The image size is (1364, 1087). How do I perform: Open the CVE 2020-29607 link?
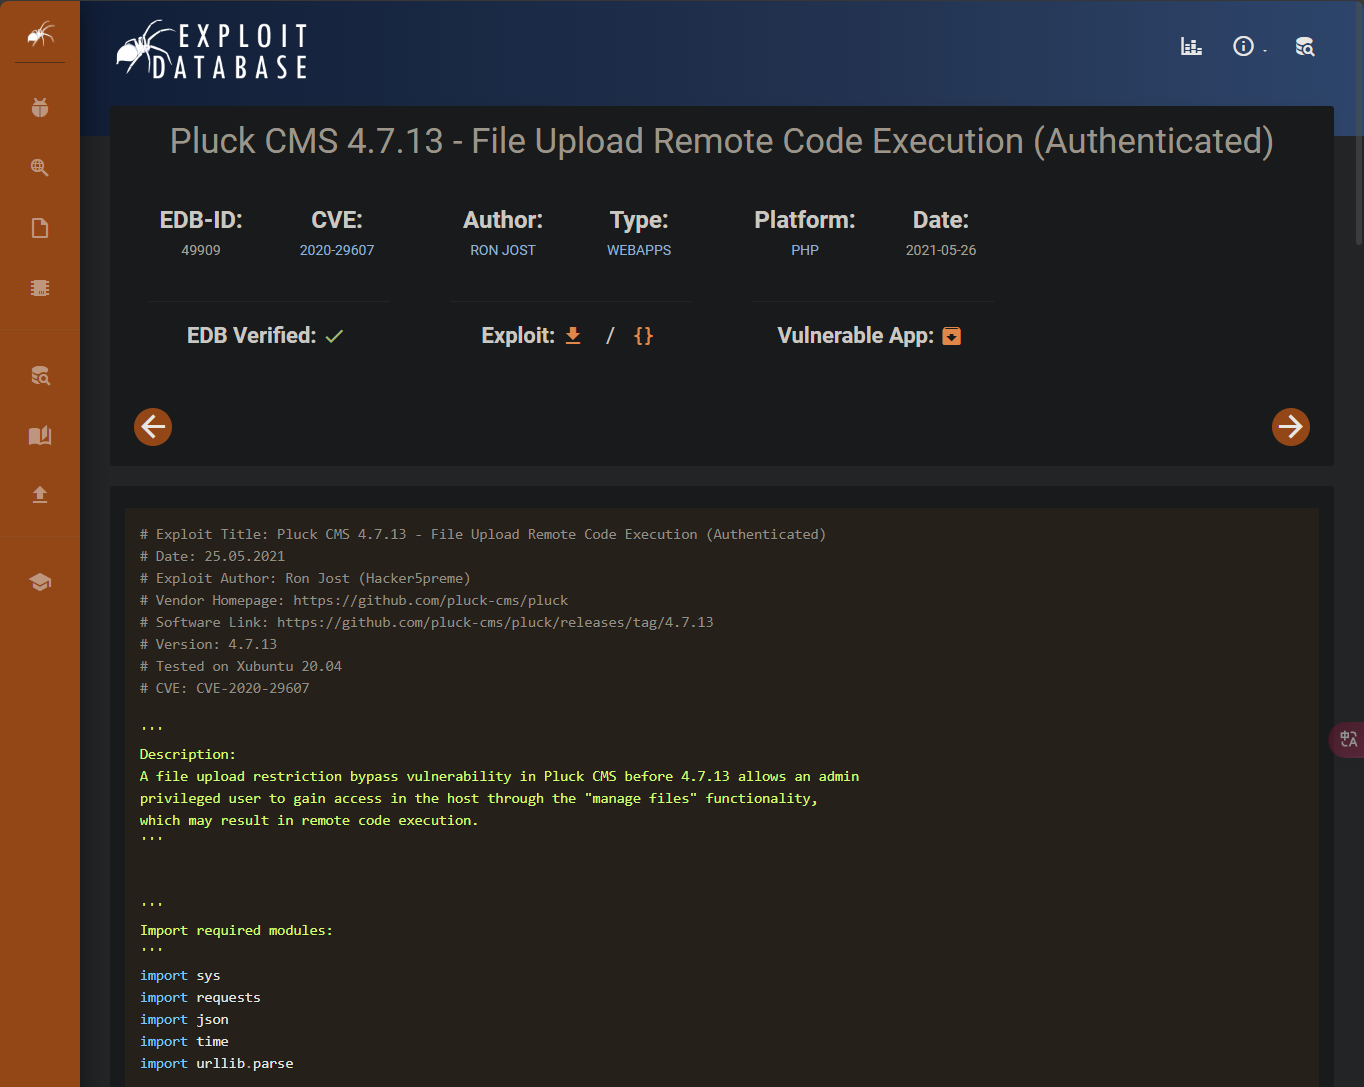337,250
